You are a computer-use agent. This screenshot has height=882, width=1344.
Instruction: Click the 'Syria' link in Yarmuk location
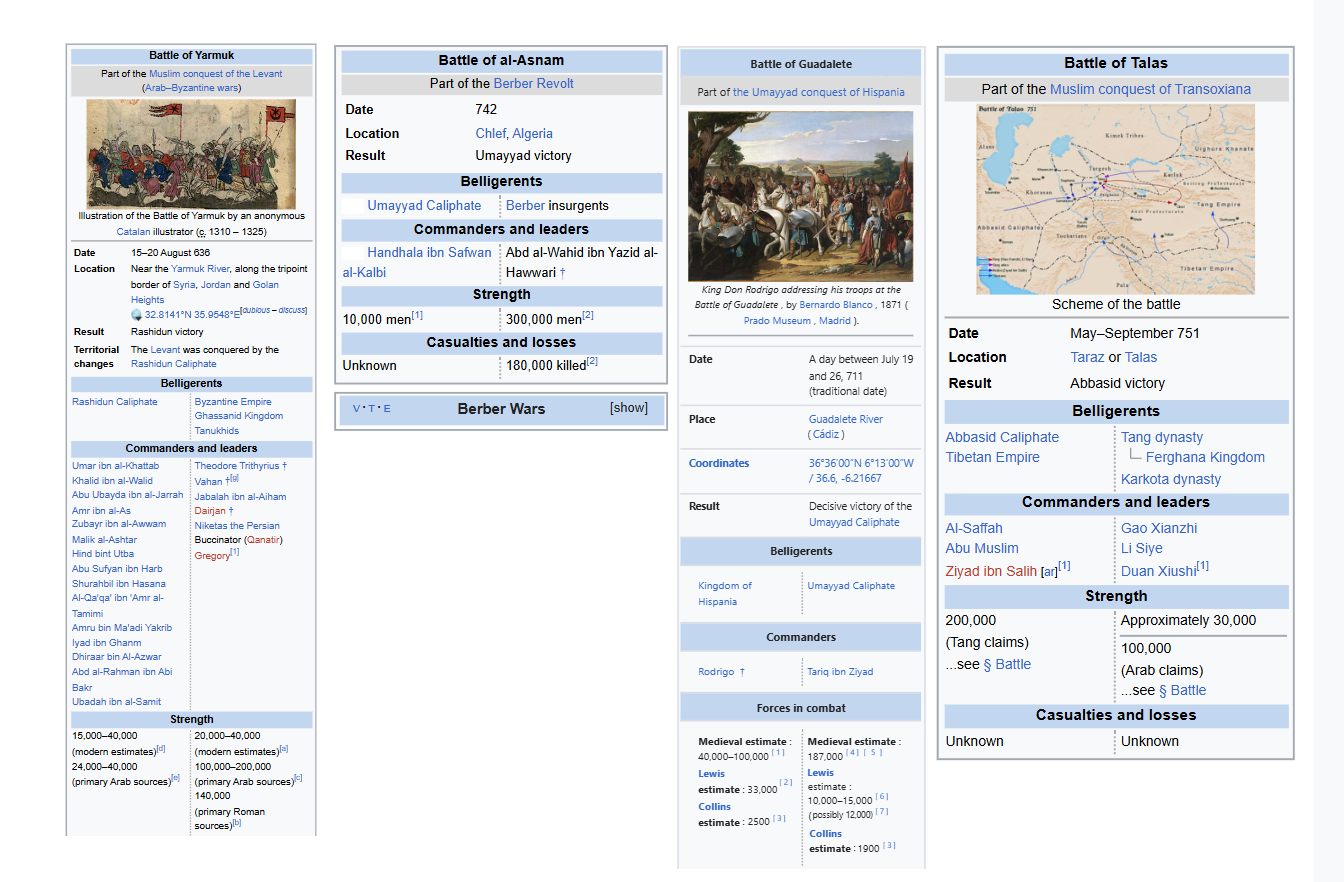[184, 285]
